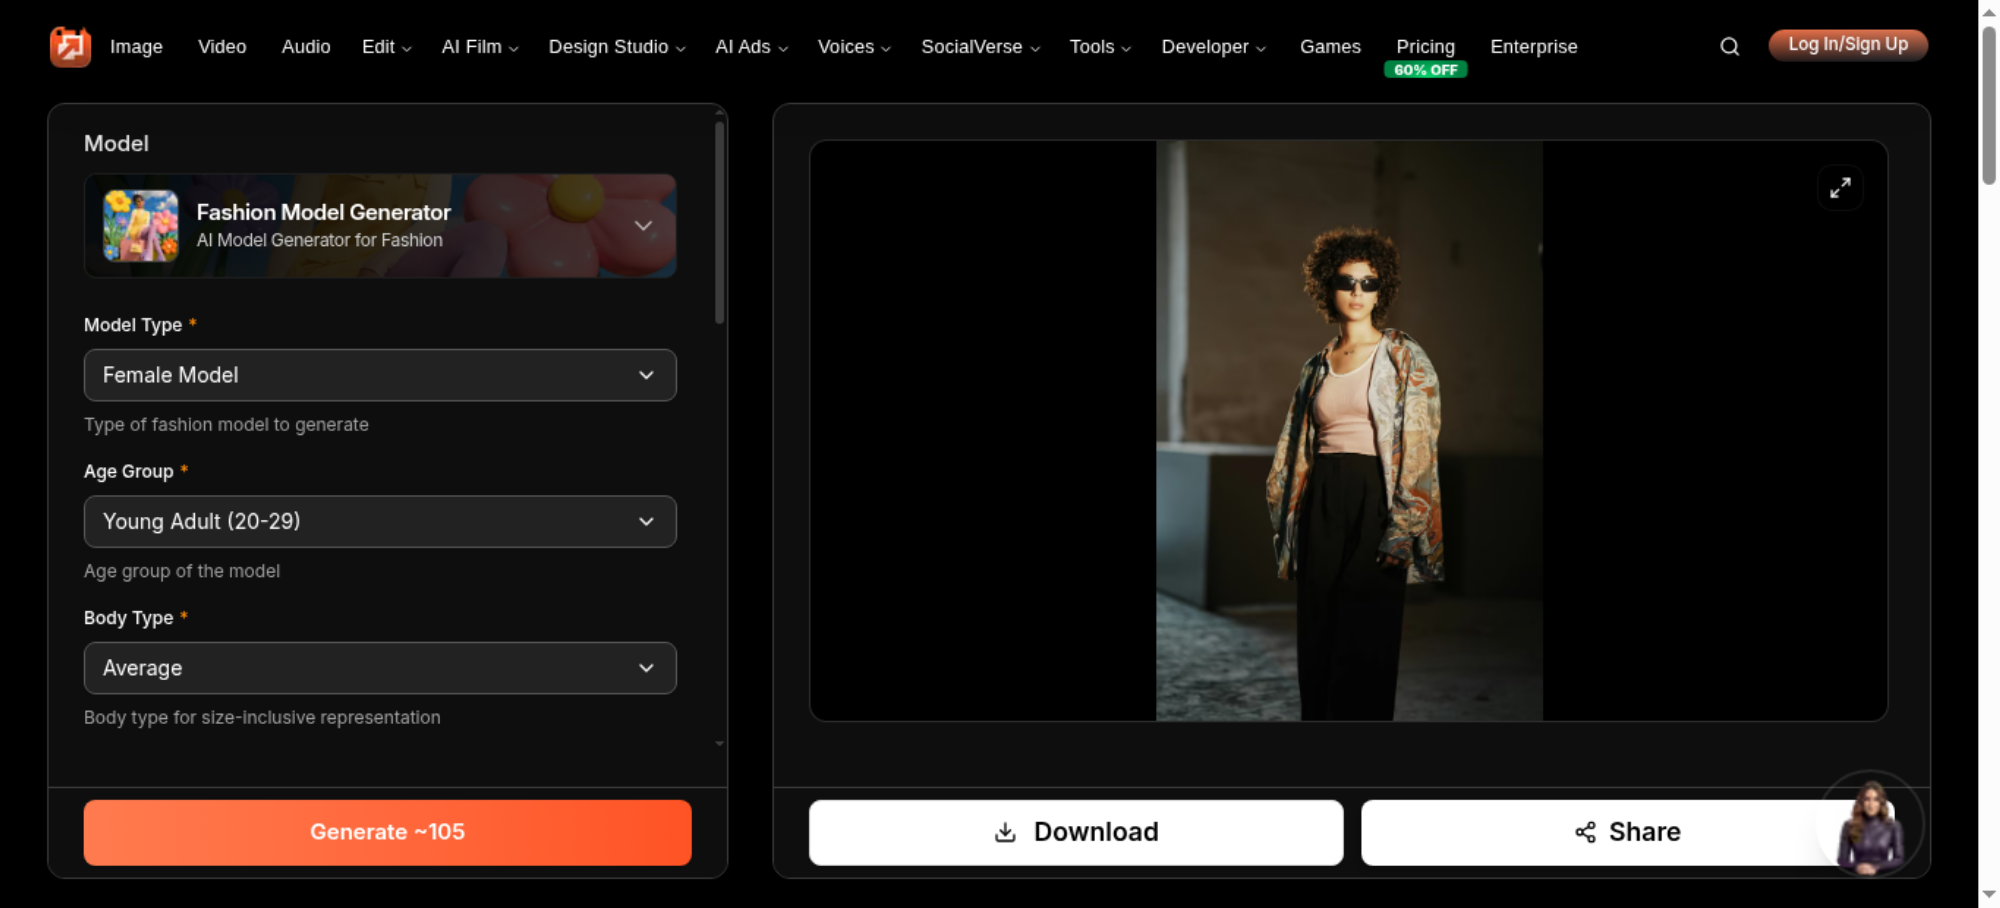This screenshot has height=908, width=2000.
Task: Expand the SocialVerse menu
Action: (x=980, y=47)
